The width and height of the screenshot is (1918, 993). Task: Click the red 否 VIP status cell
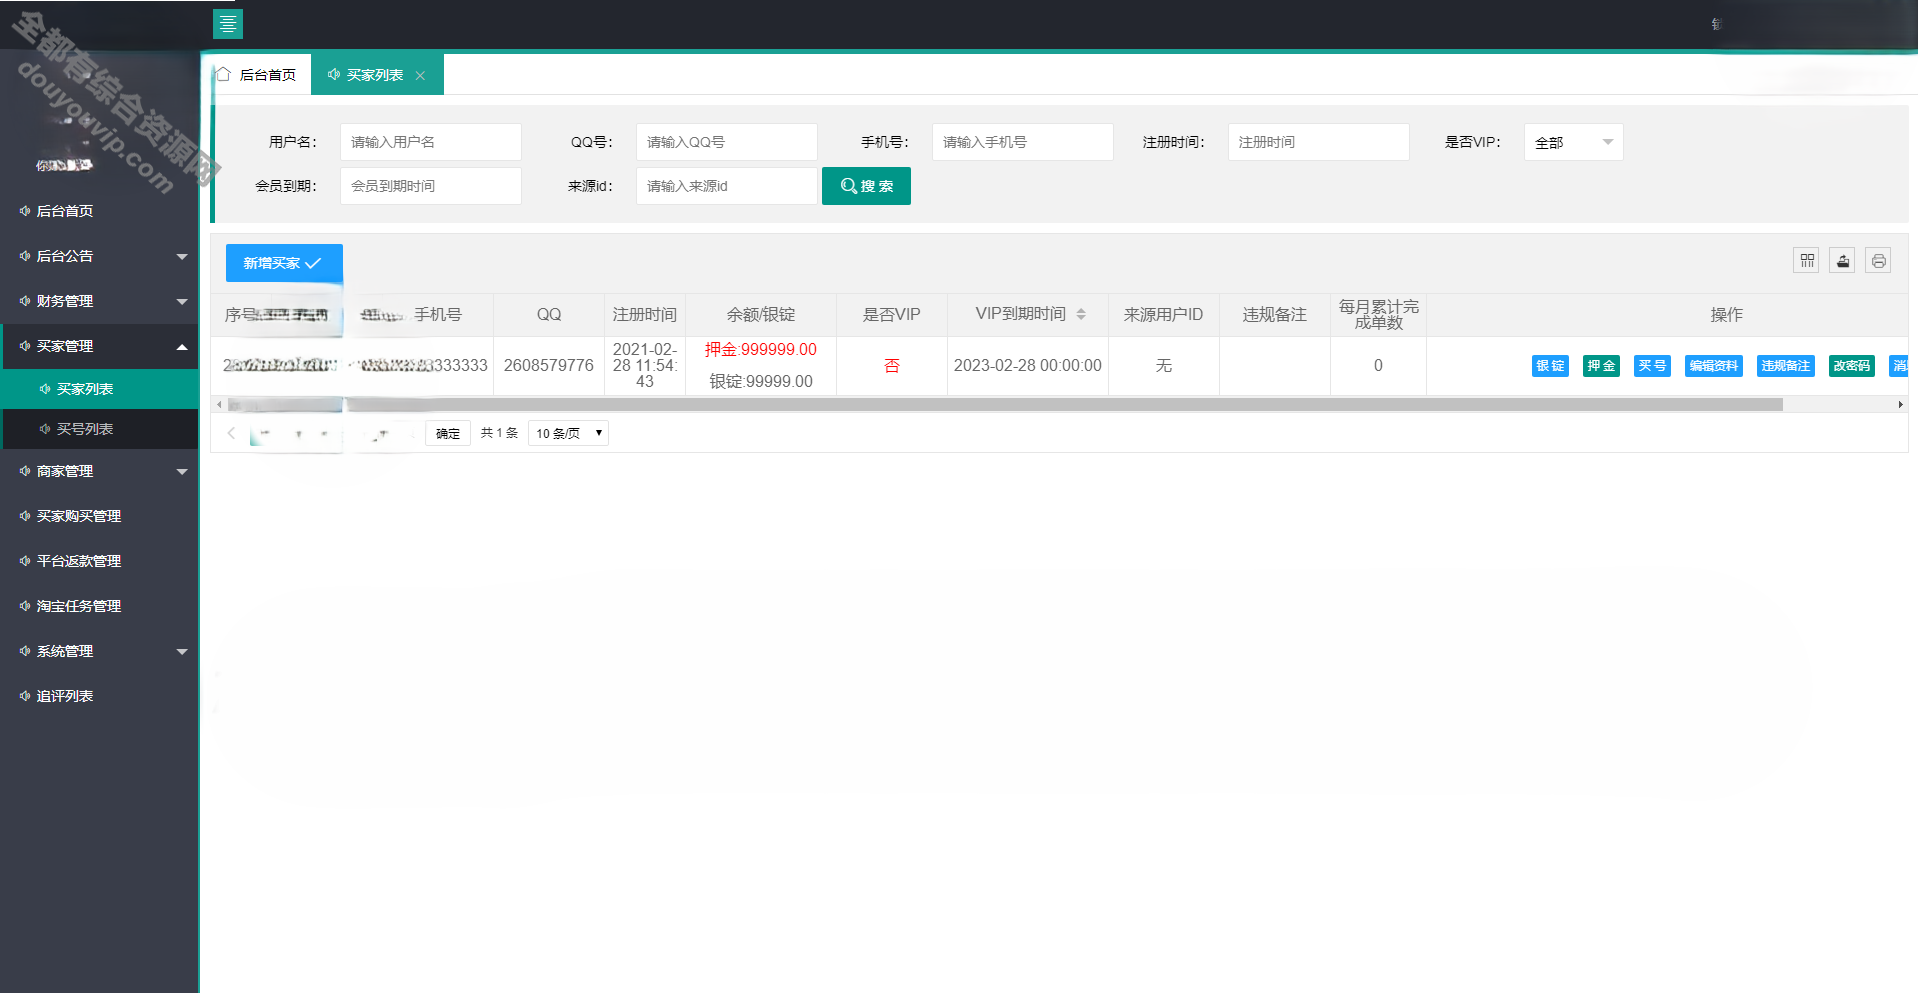coord(892,366)
